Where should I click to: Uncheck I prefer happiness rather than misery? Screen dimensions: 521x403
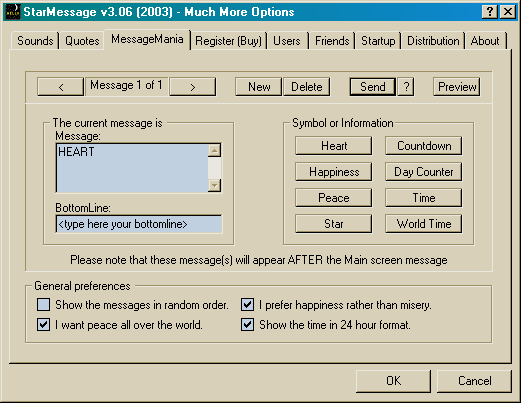(x=247, y=305)
